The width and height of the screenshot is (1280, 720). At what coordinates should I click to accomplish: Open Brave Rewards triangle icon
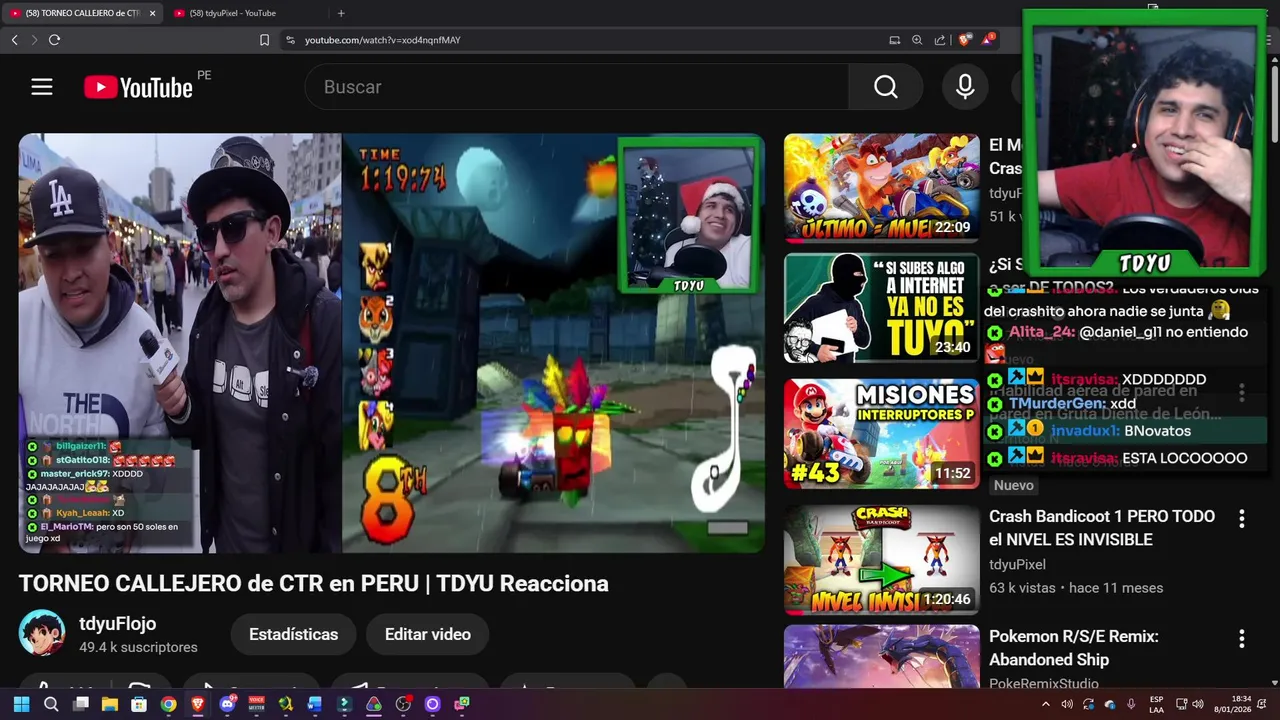point(989,39)
